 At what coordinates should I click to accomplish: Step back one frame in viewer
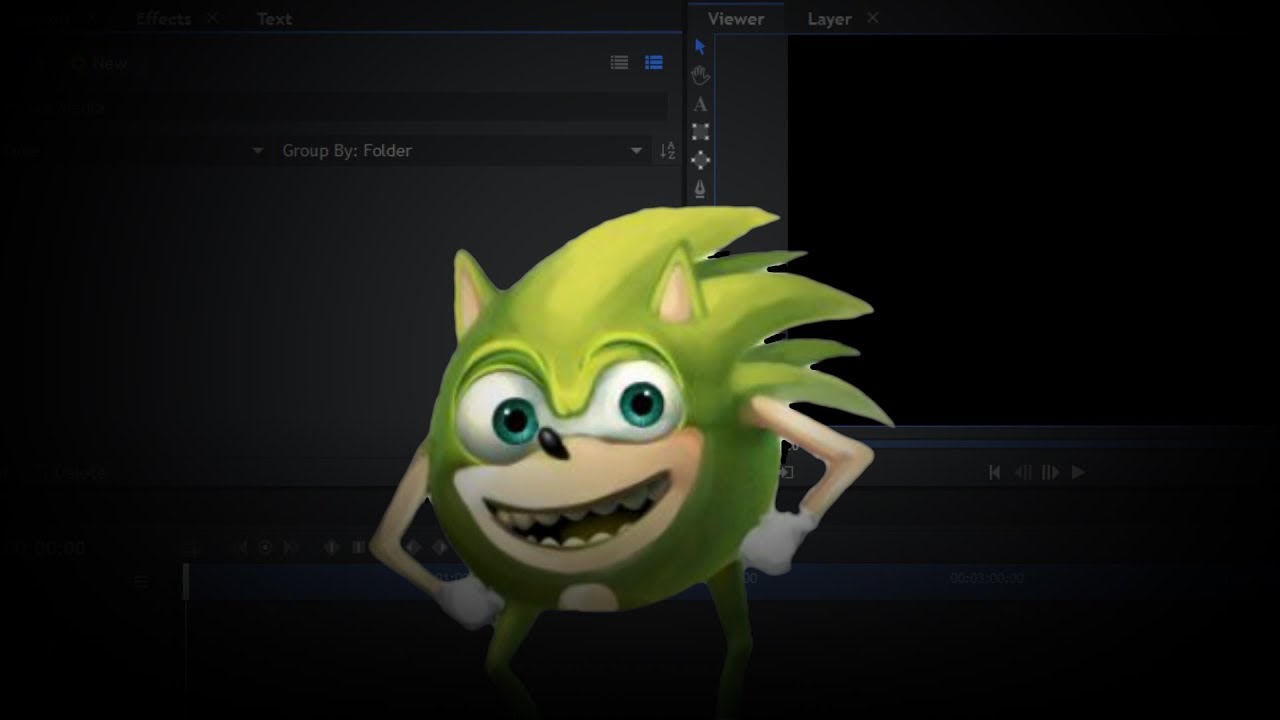coord(1023,472)
